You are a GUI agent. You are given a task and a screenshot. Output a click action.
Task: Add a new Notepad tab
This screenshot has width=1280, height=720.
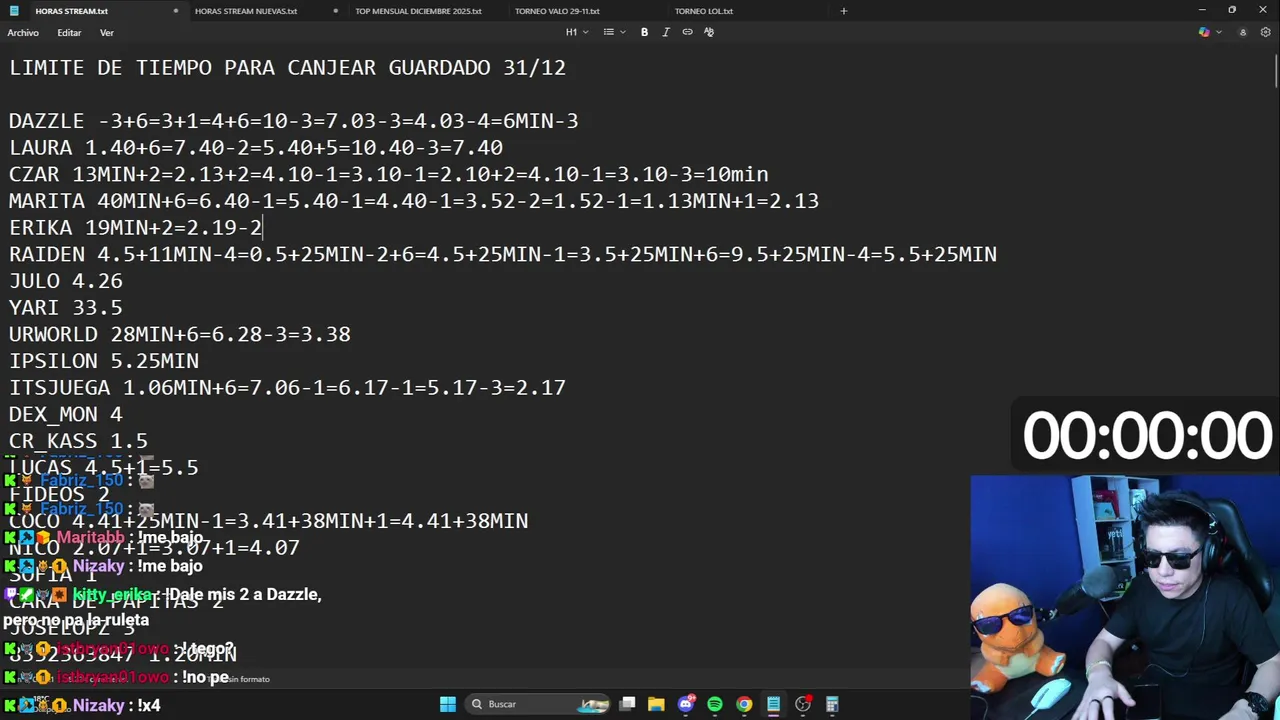pyautogui.click(x=843, y=11)
